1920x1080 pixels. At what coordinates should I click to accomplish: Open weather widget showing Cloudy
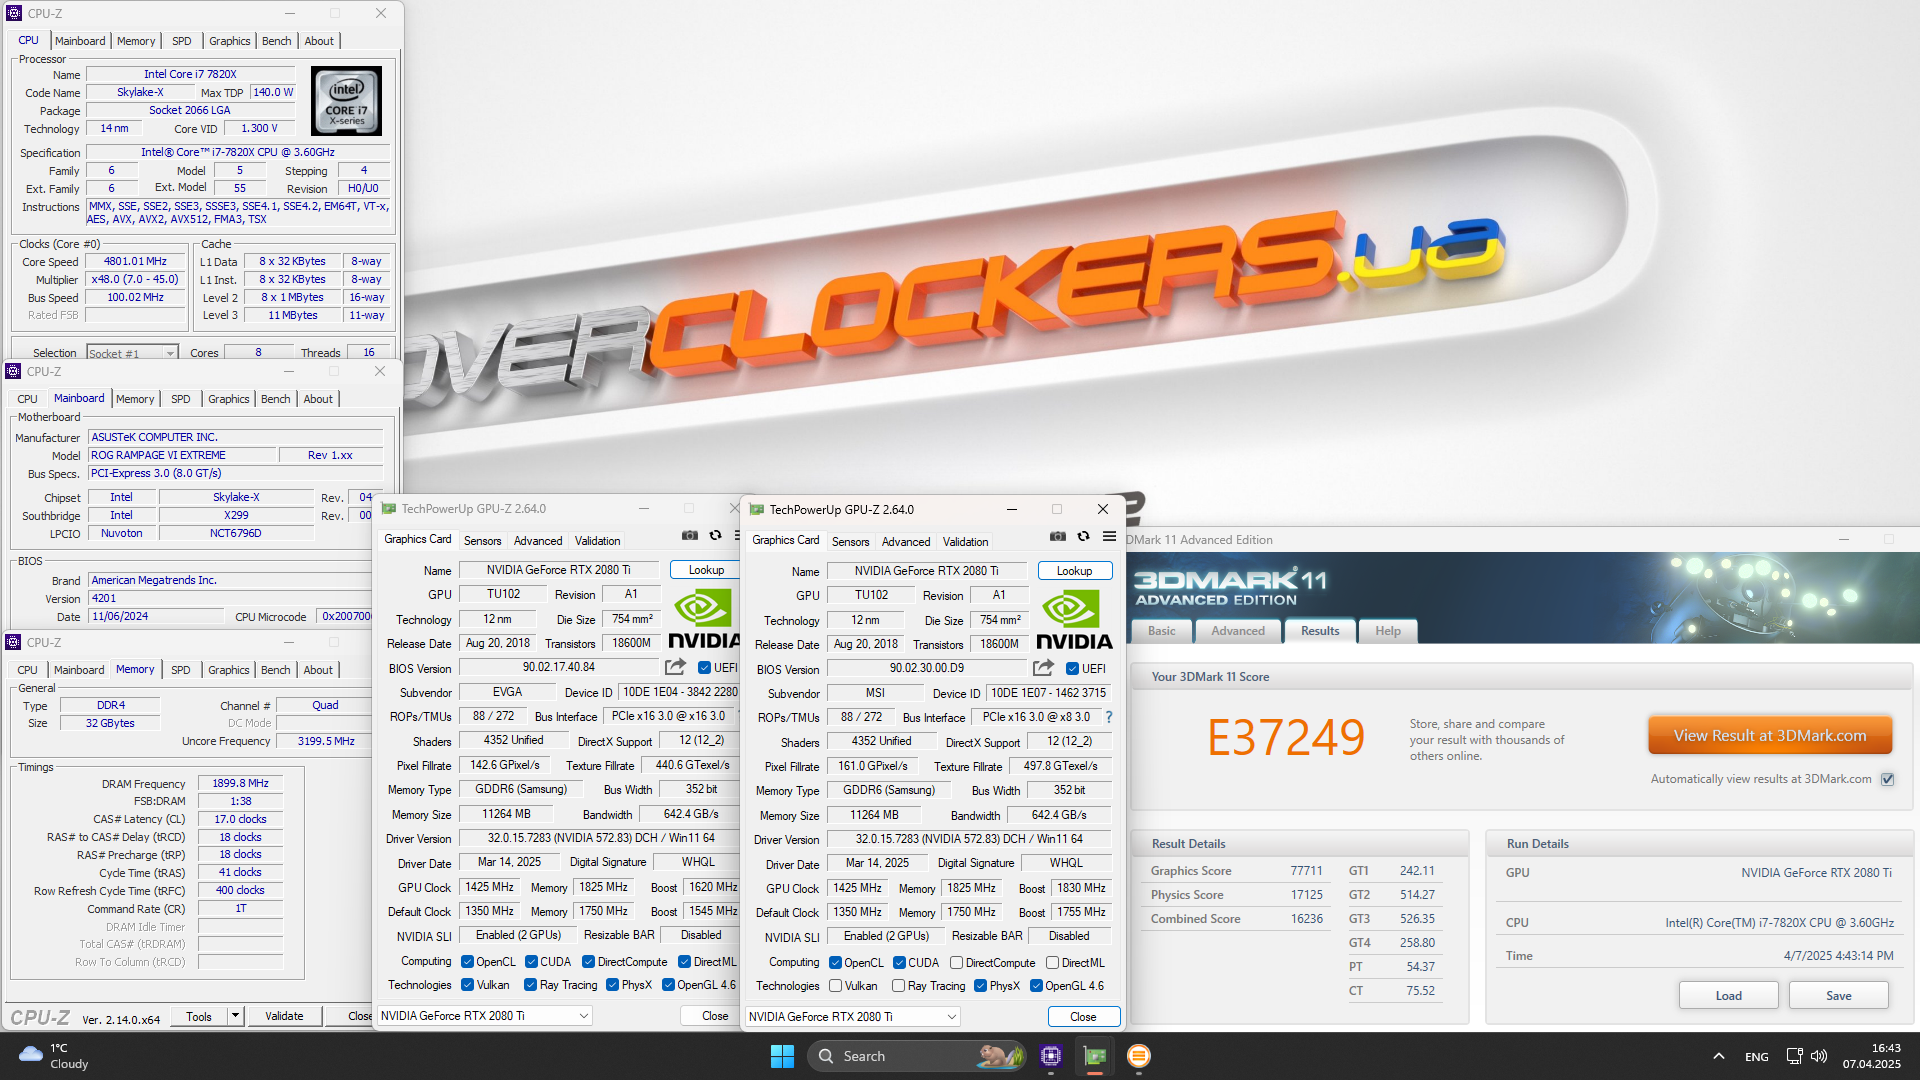click(x=55, y=1056)
